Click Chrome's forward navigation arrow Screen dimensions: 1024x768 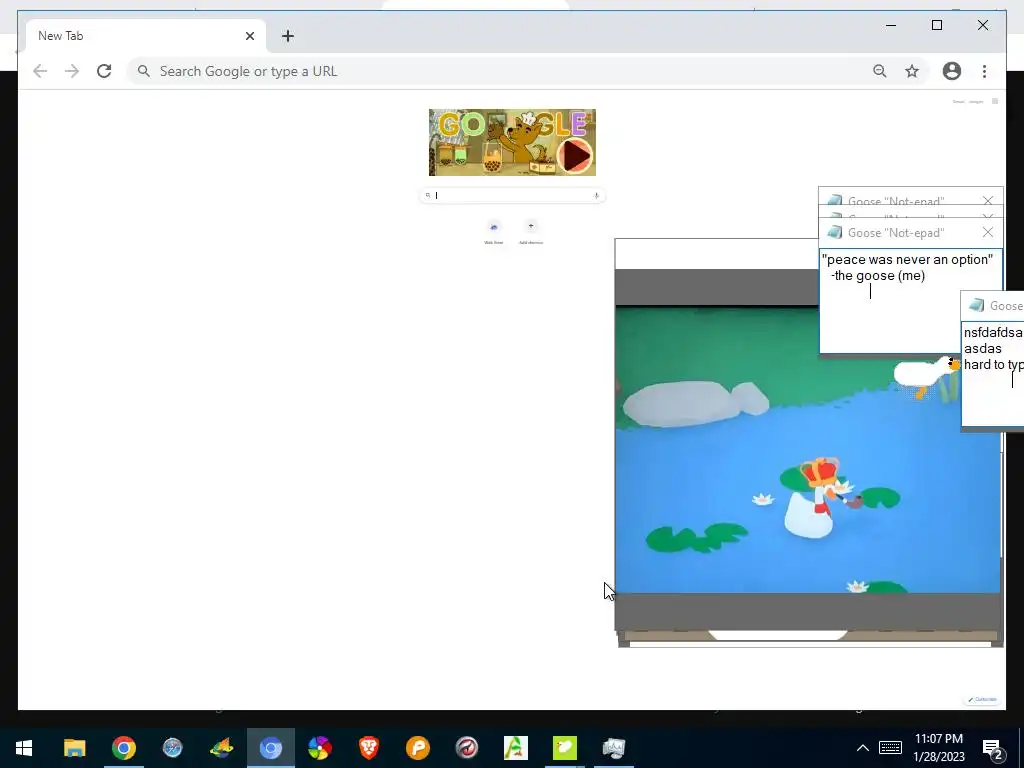click(x=72, y=71)
